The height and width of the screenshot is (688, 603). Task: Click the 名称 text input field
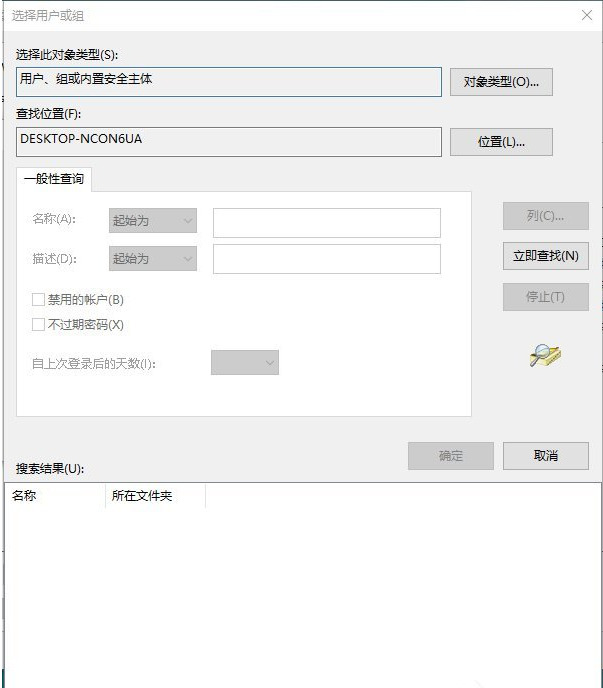[326, 222]
